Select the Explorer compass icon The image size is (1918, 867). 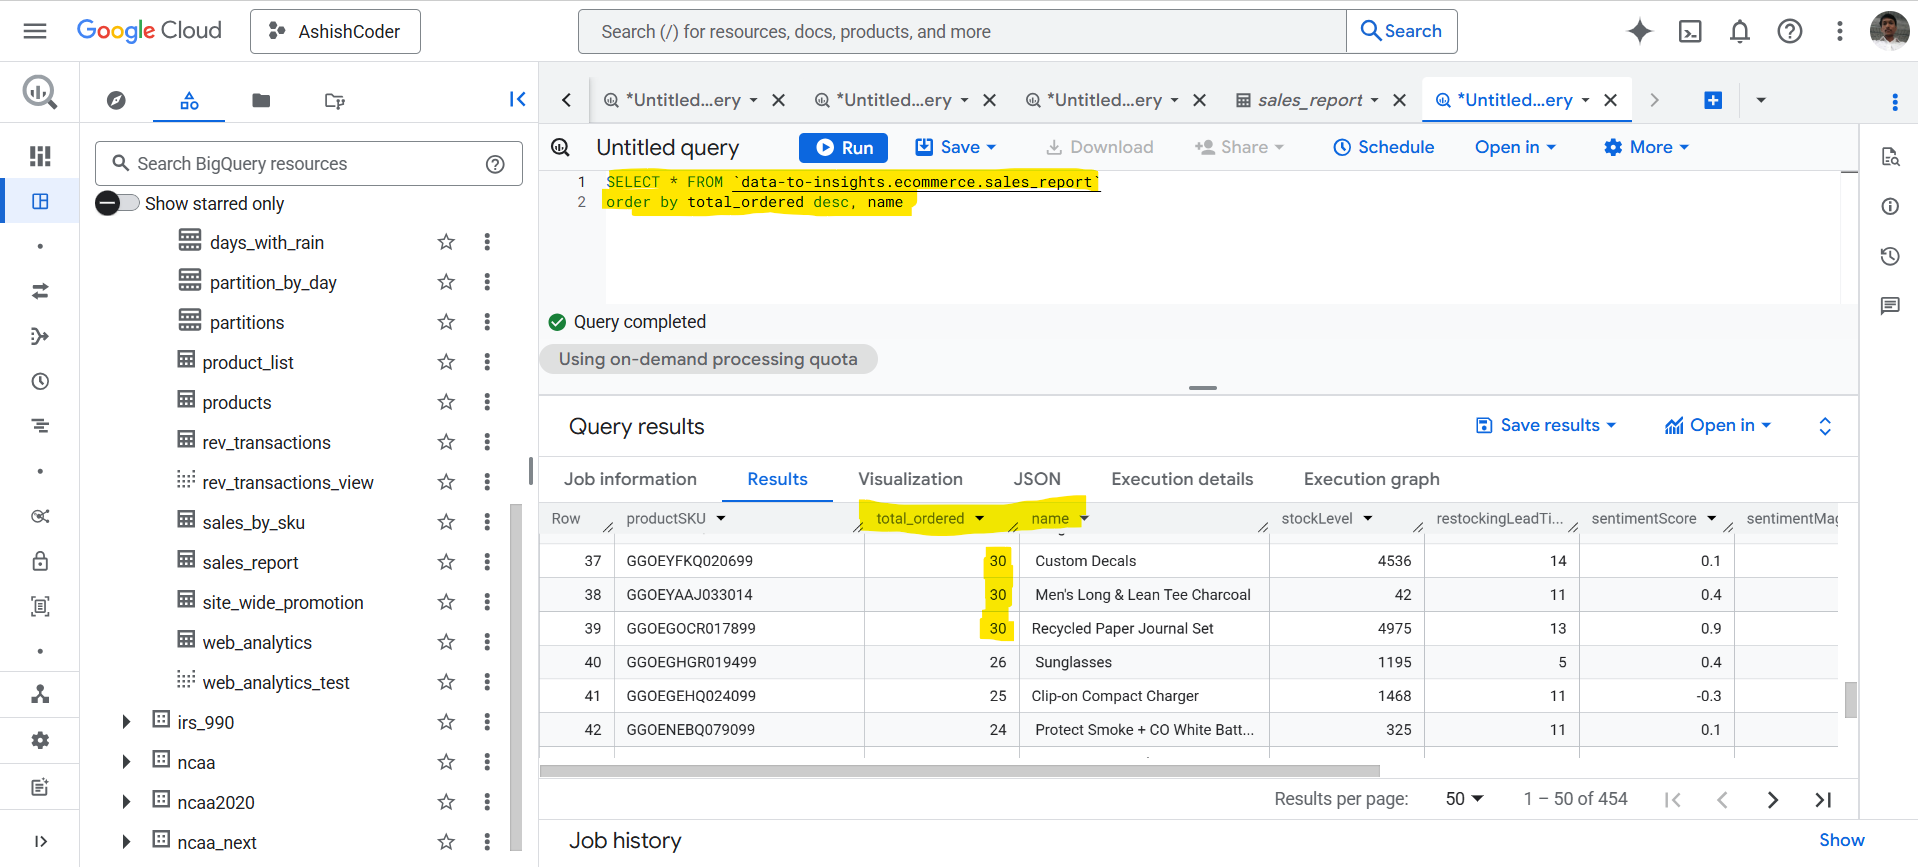(x=117, y=100)
